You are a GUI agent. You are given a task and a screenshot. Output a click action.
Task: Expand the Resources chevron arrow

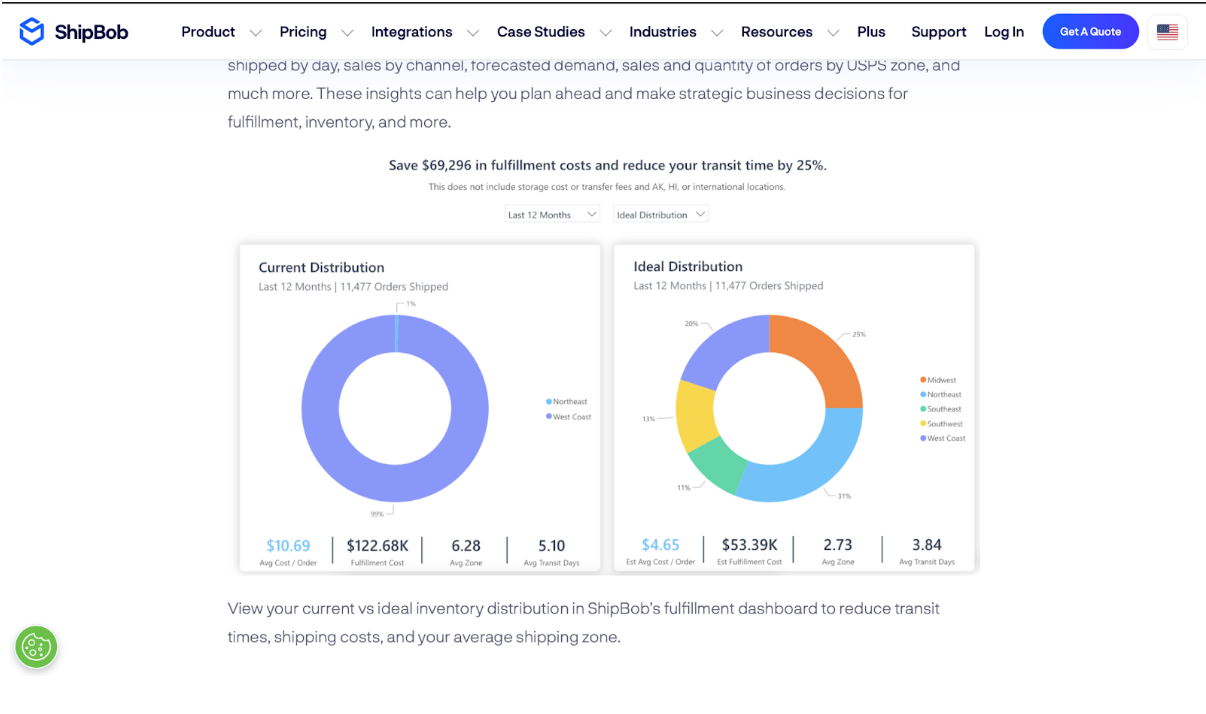pyautogui.click(x=833, y=33)
